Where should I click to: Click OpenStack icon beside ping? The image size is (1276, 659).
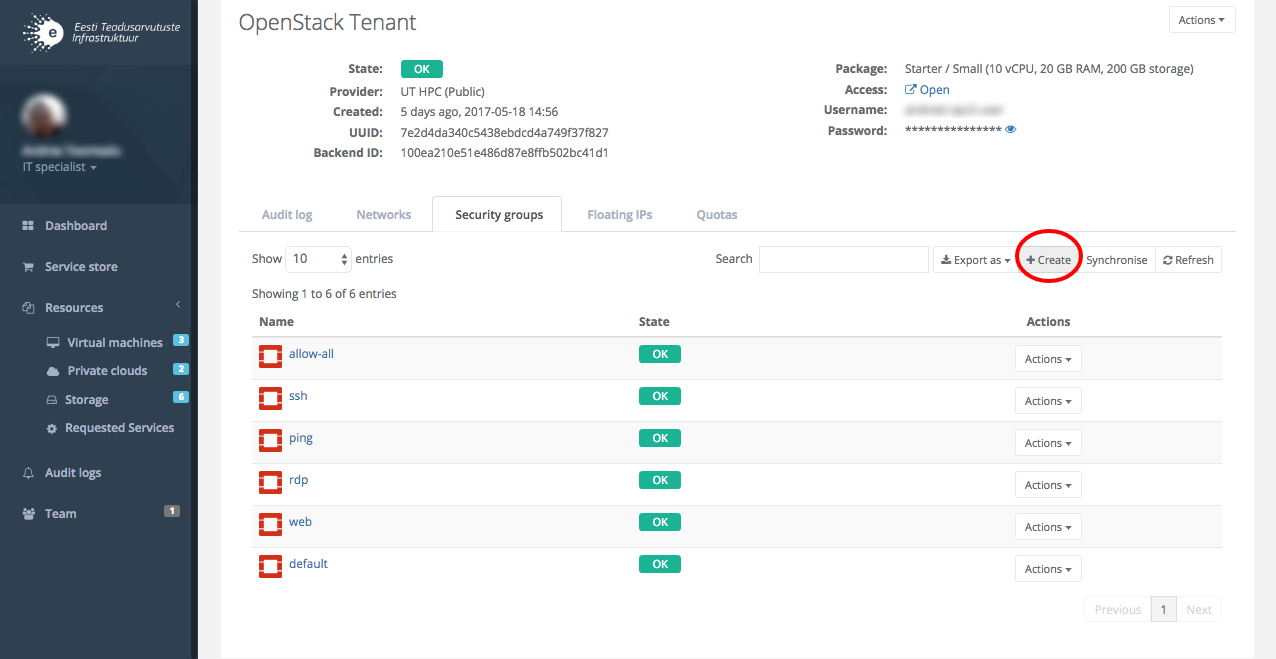point(270,439)
